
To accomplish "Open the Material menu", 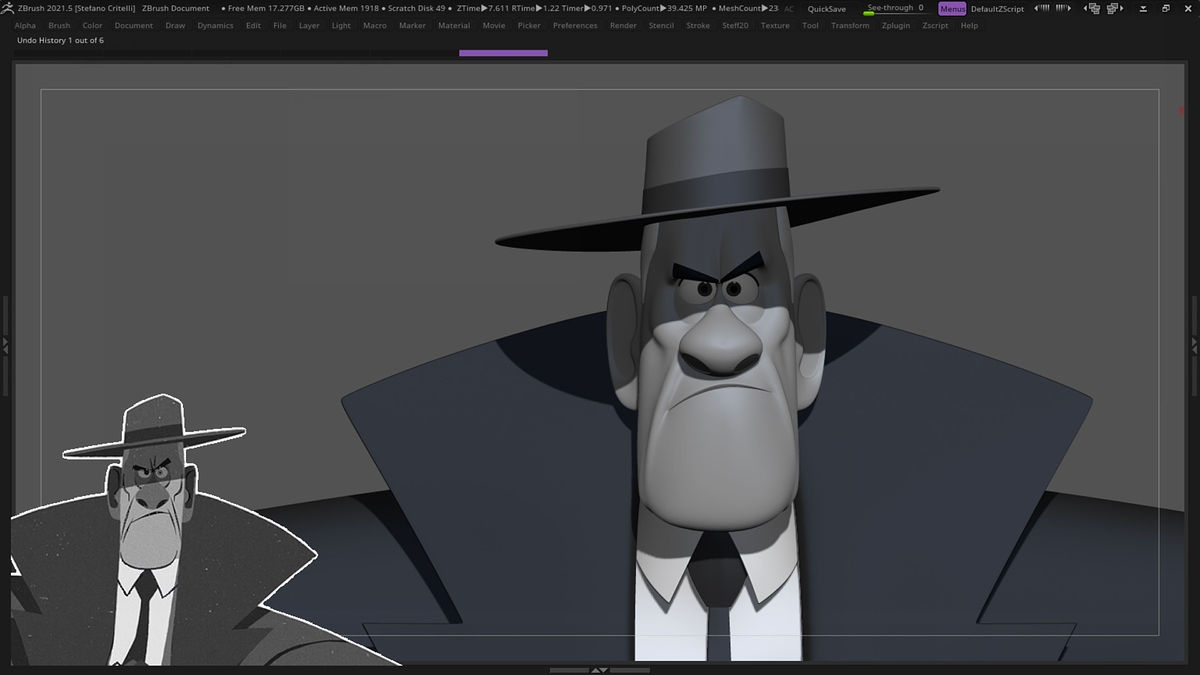I will (x=454, y=25).
